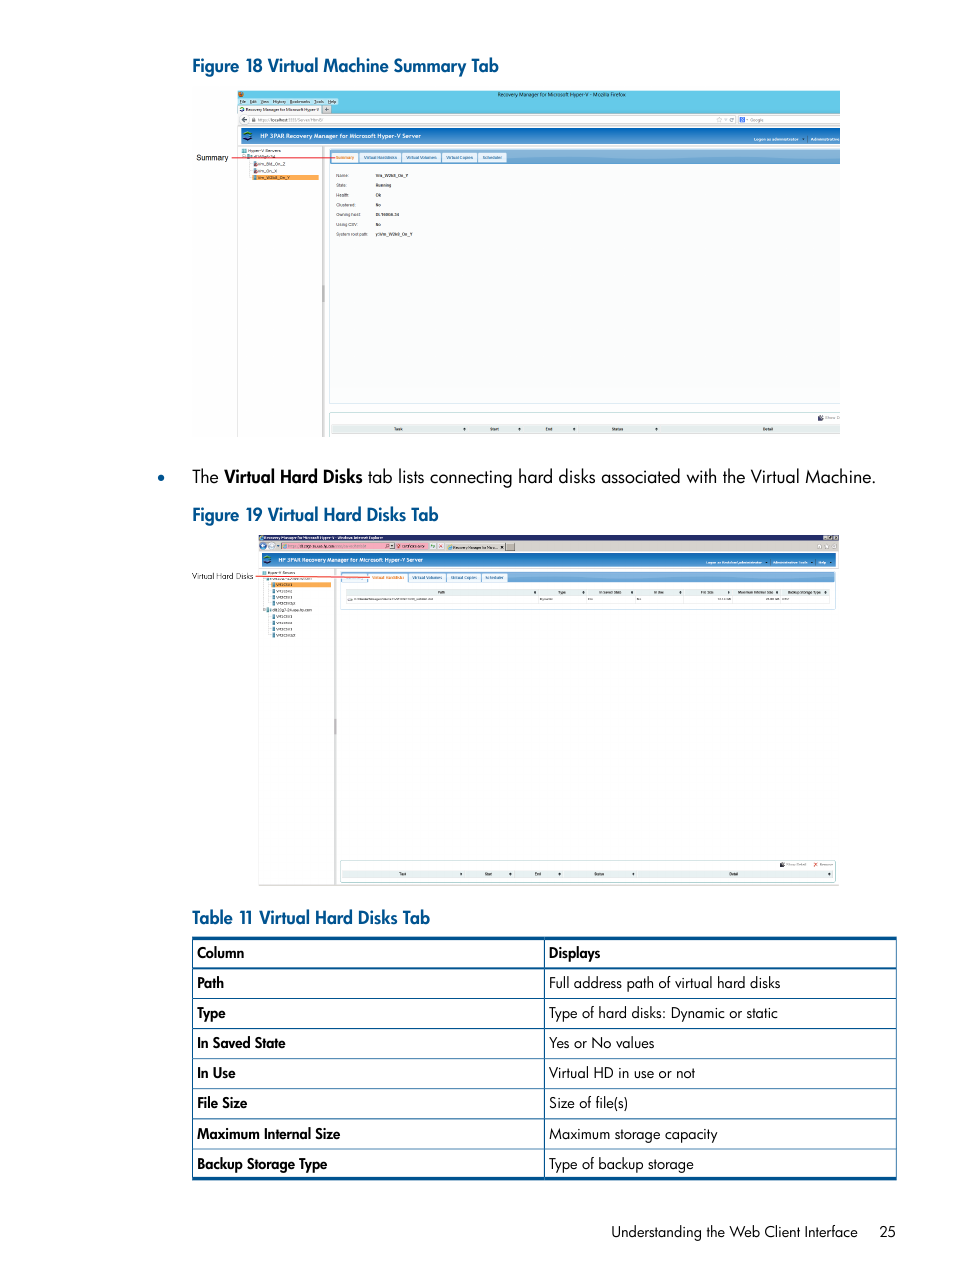Collapse the server node in Figure 18 tree
Image resolution: width=954 pixels, height=1271 pixels.
click(x=244, y=157)
